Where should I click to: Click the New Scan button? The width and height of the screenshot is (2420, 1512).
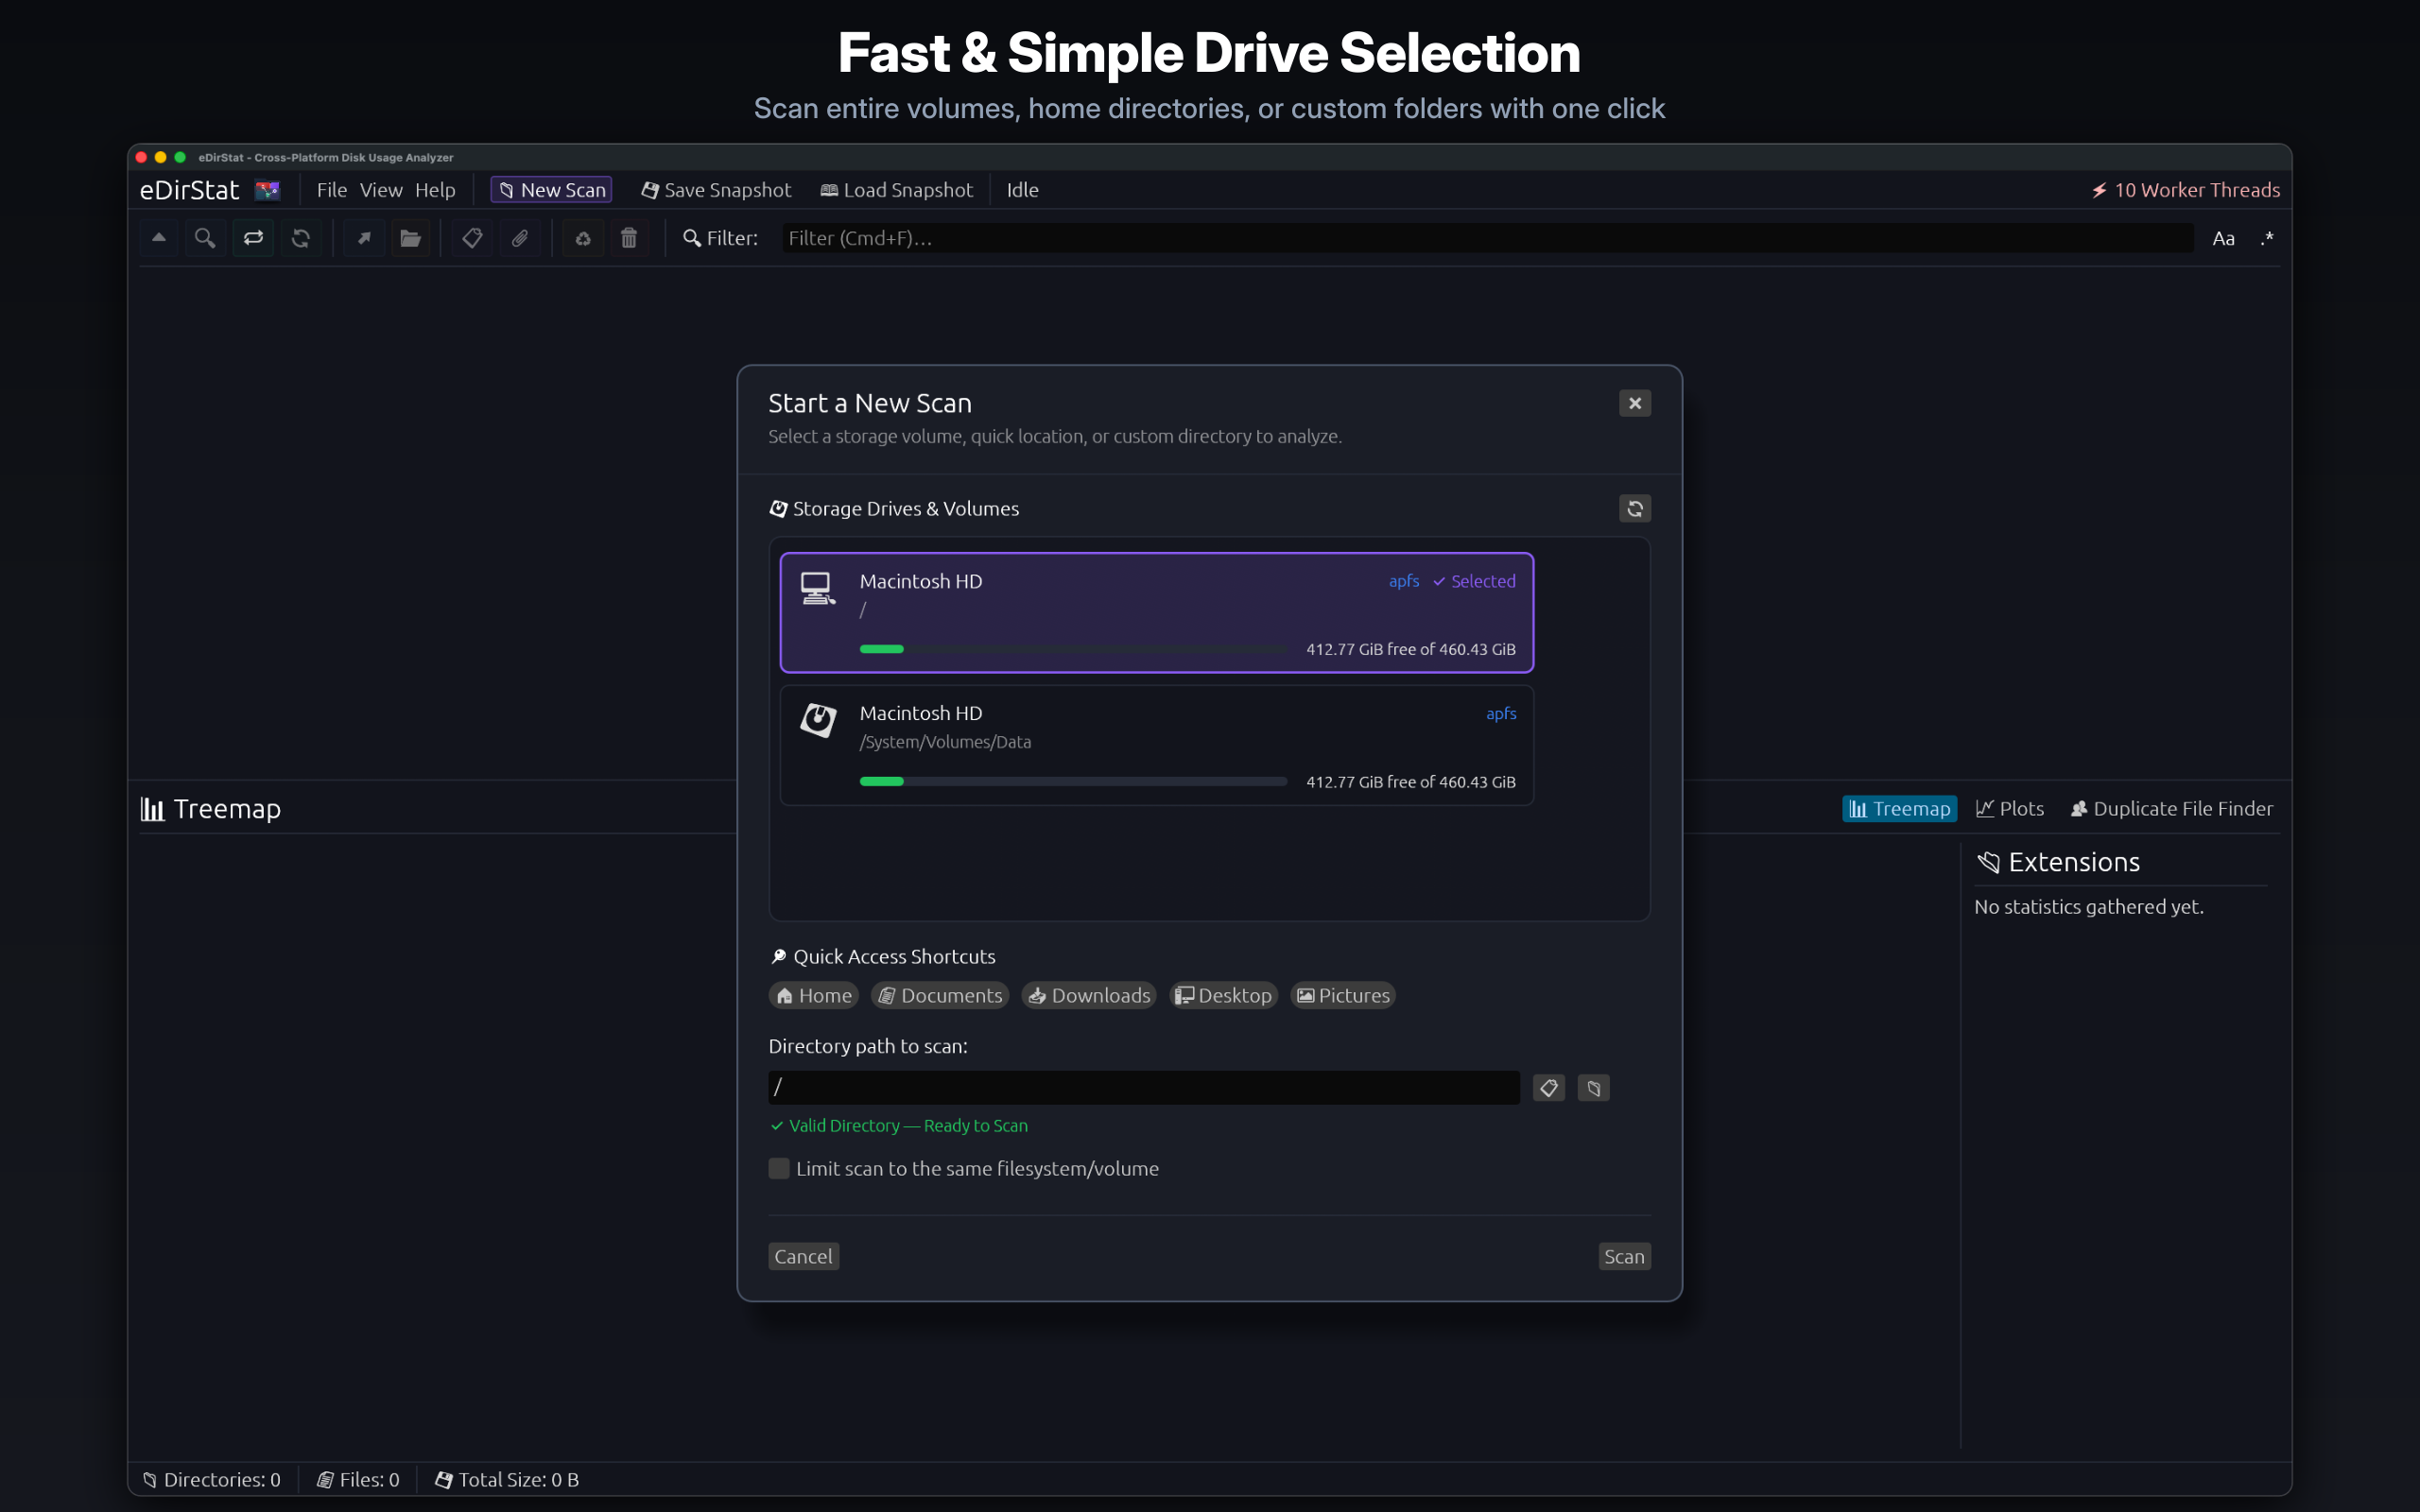click(x=551, y=190)
